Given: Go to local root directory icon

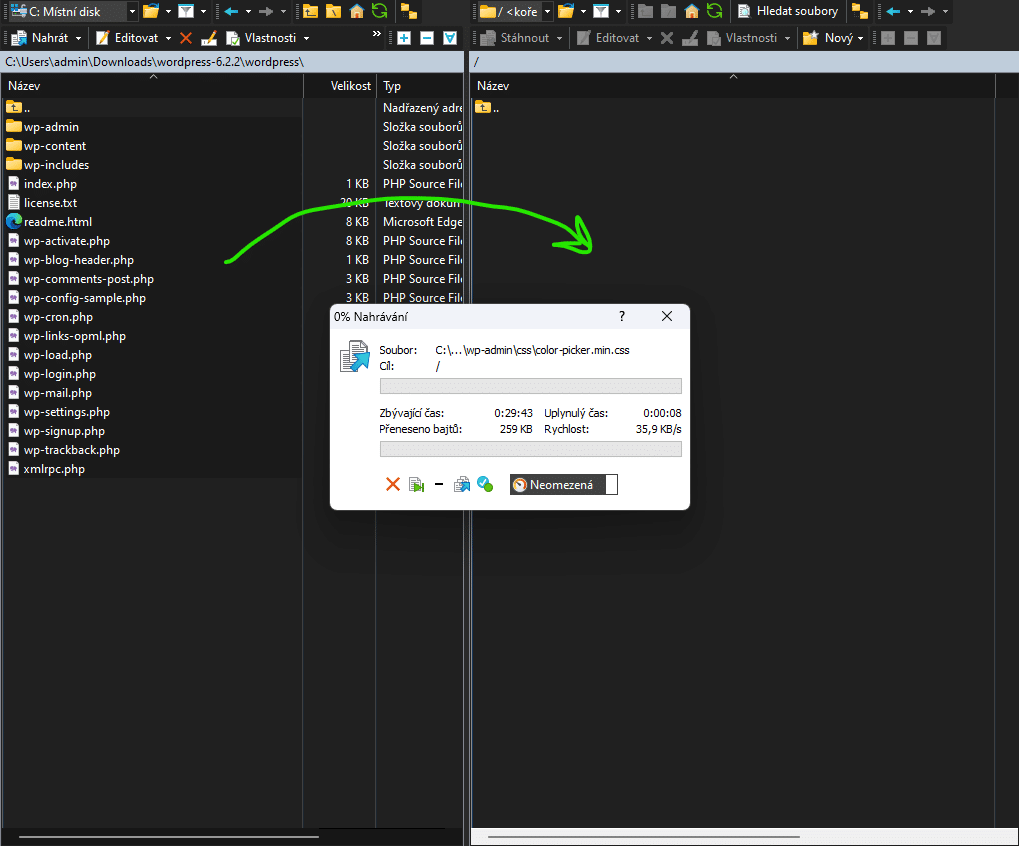Looking at the screenshot, I should click(x=333, y=11).
